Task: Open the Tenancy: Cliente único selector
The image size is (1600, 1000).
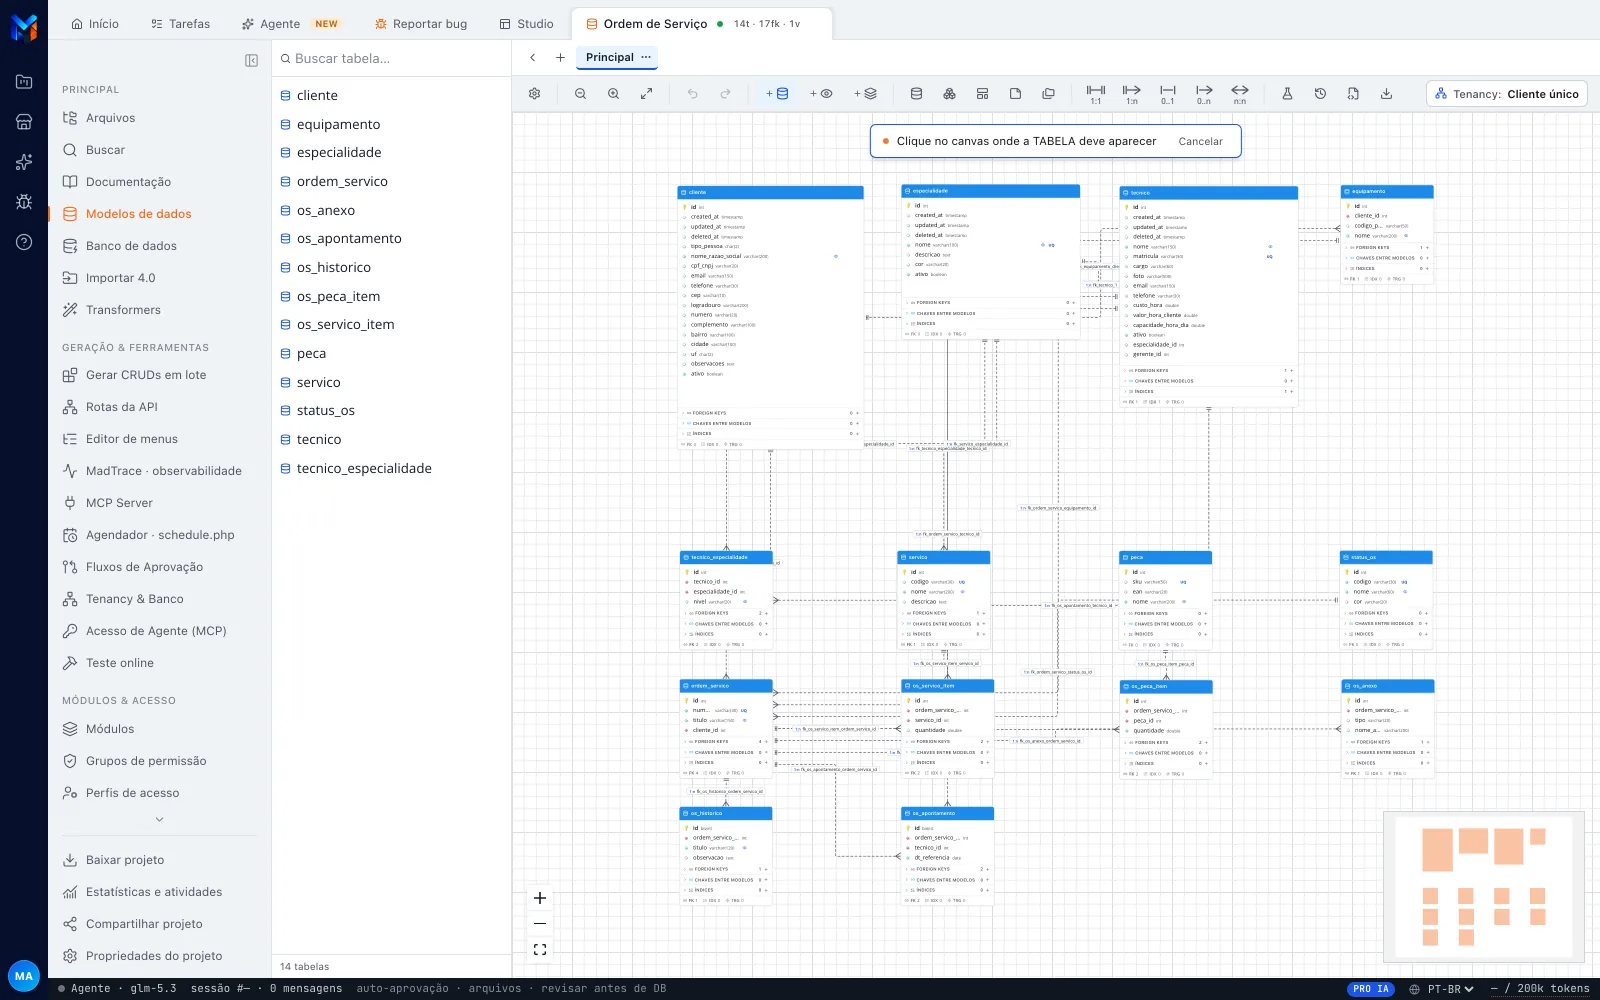Action: [1508, 94]
